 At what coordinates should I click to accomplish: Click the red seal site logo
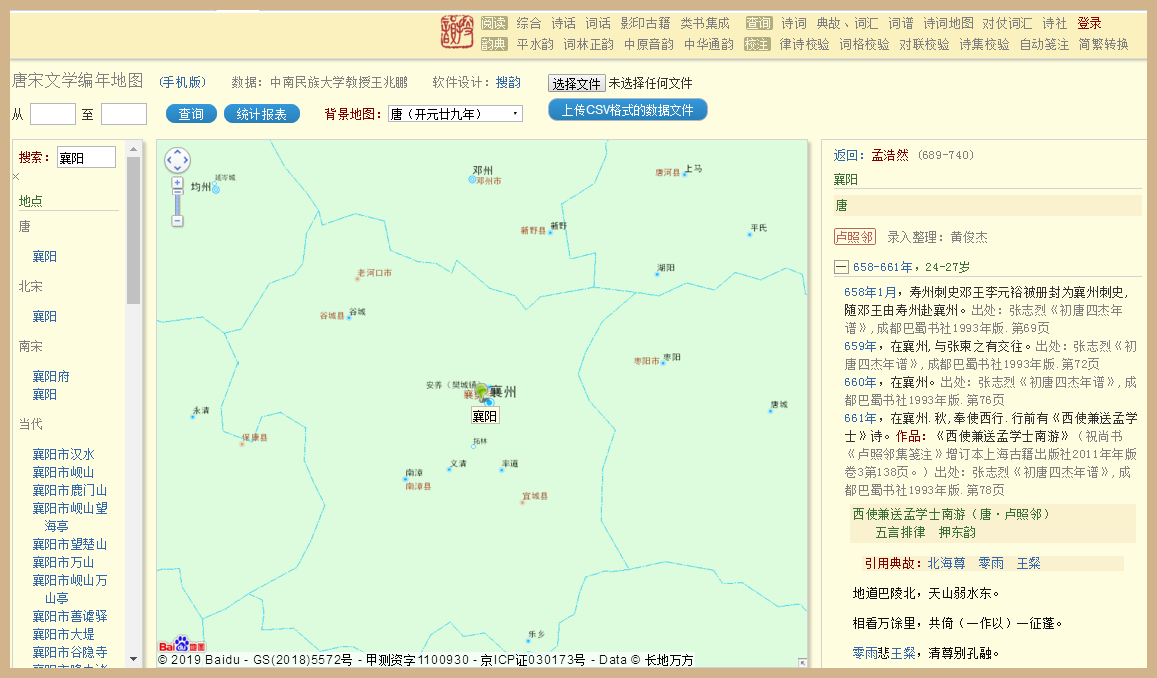455,31
